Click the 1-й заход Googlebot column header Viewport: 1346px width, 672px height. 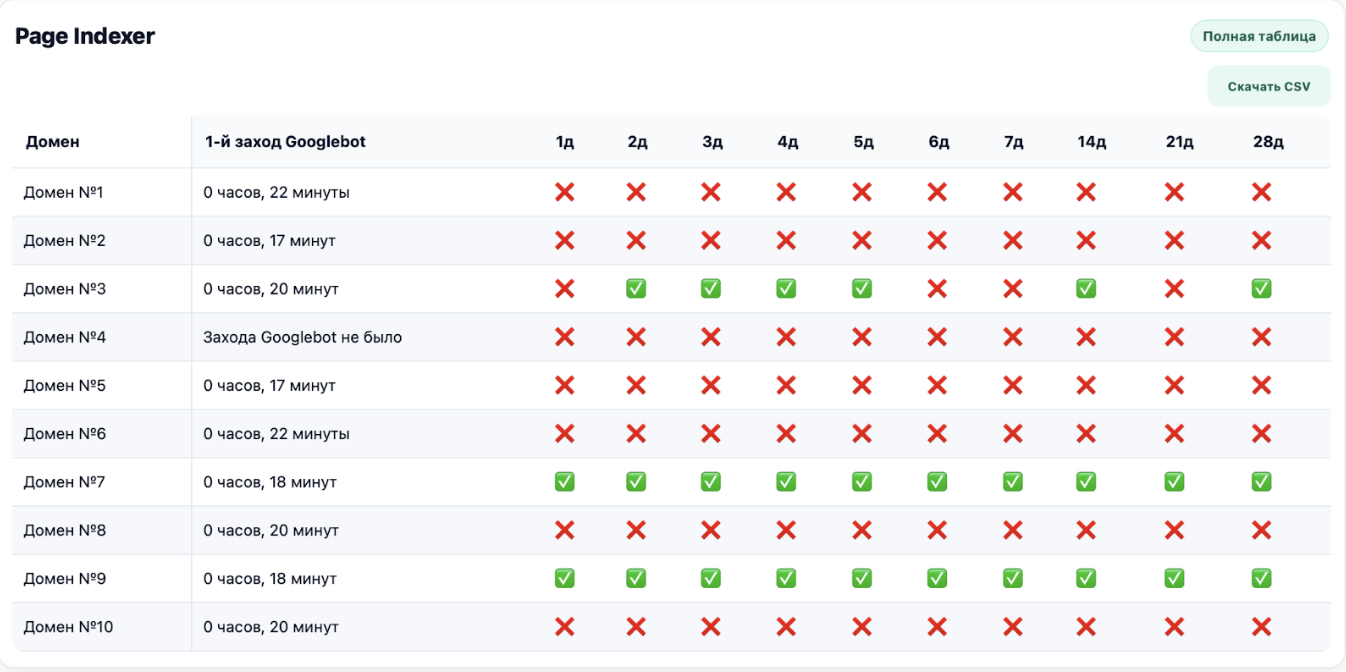[x=285, y=142]
